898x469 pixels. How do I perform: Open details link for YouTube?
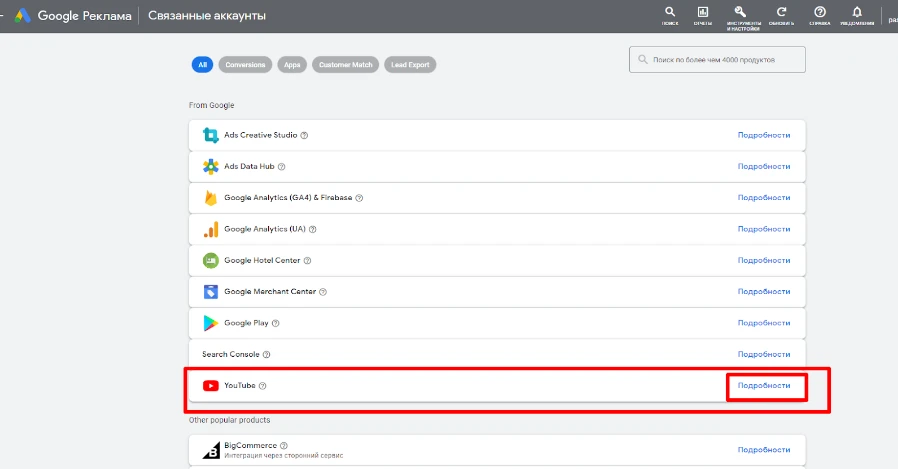(x=764, y=385)
